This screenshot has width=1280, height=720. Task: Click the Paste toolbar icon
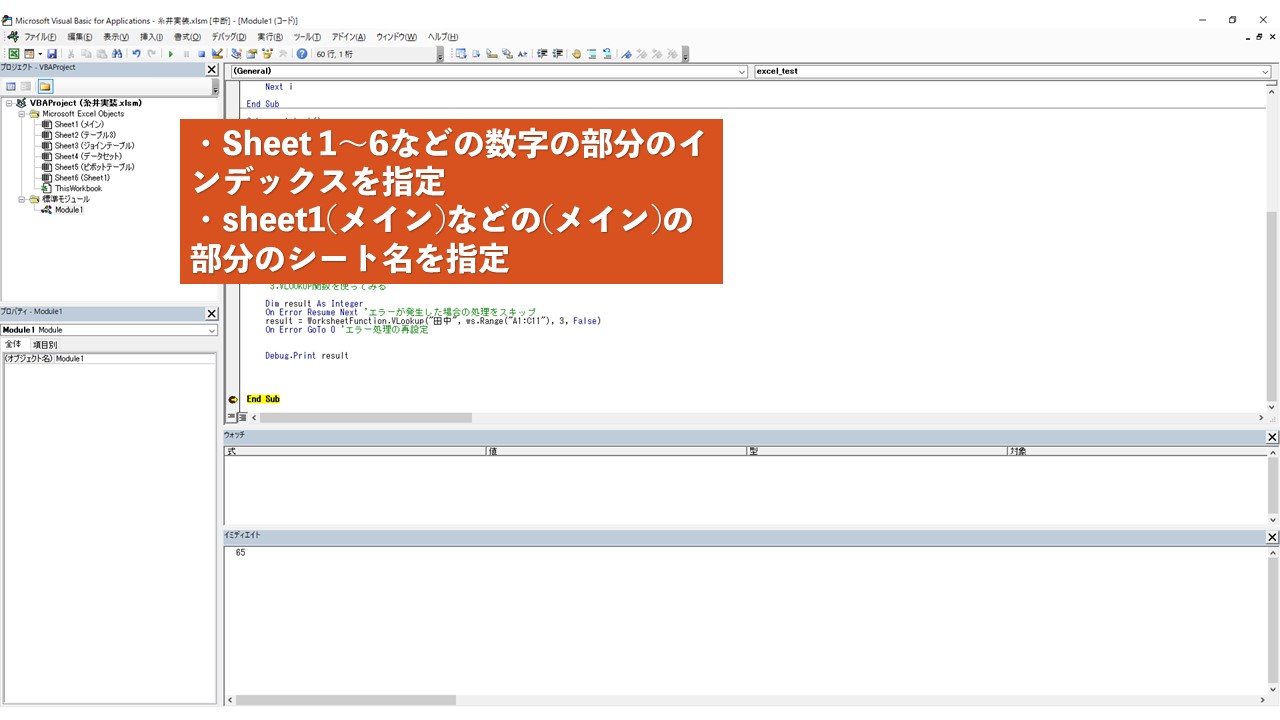coord(101,54)
